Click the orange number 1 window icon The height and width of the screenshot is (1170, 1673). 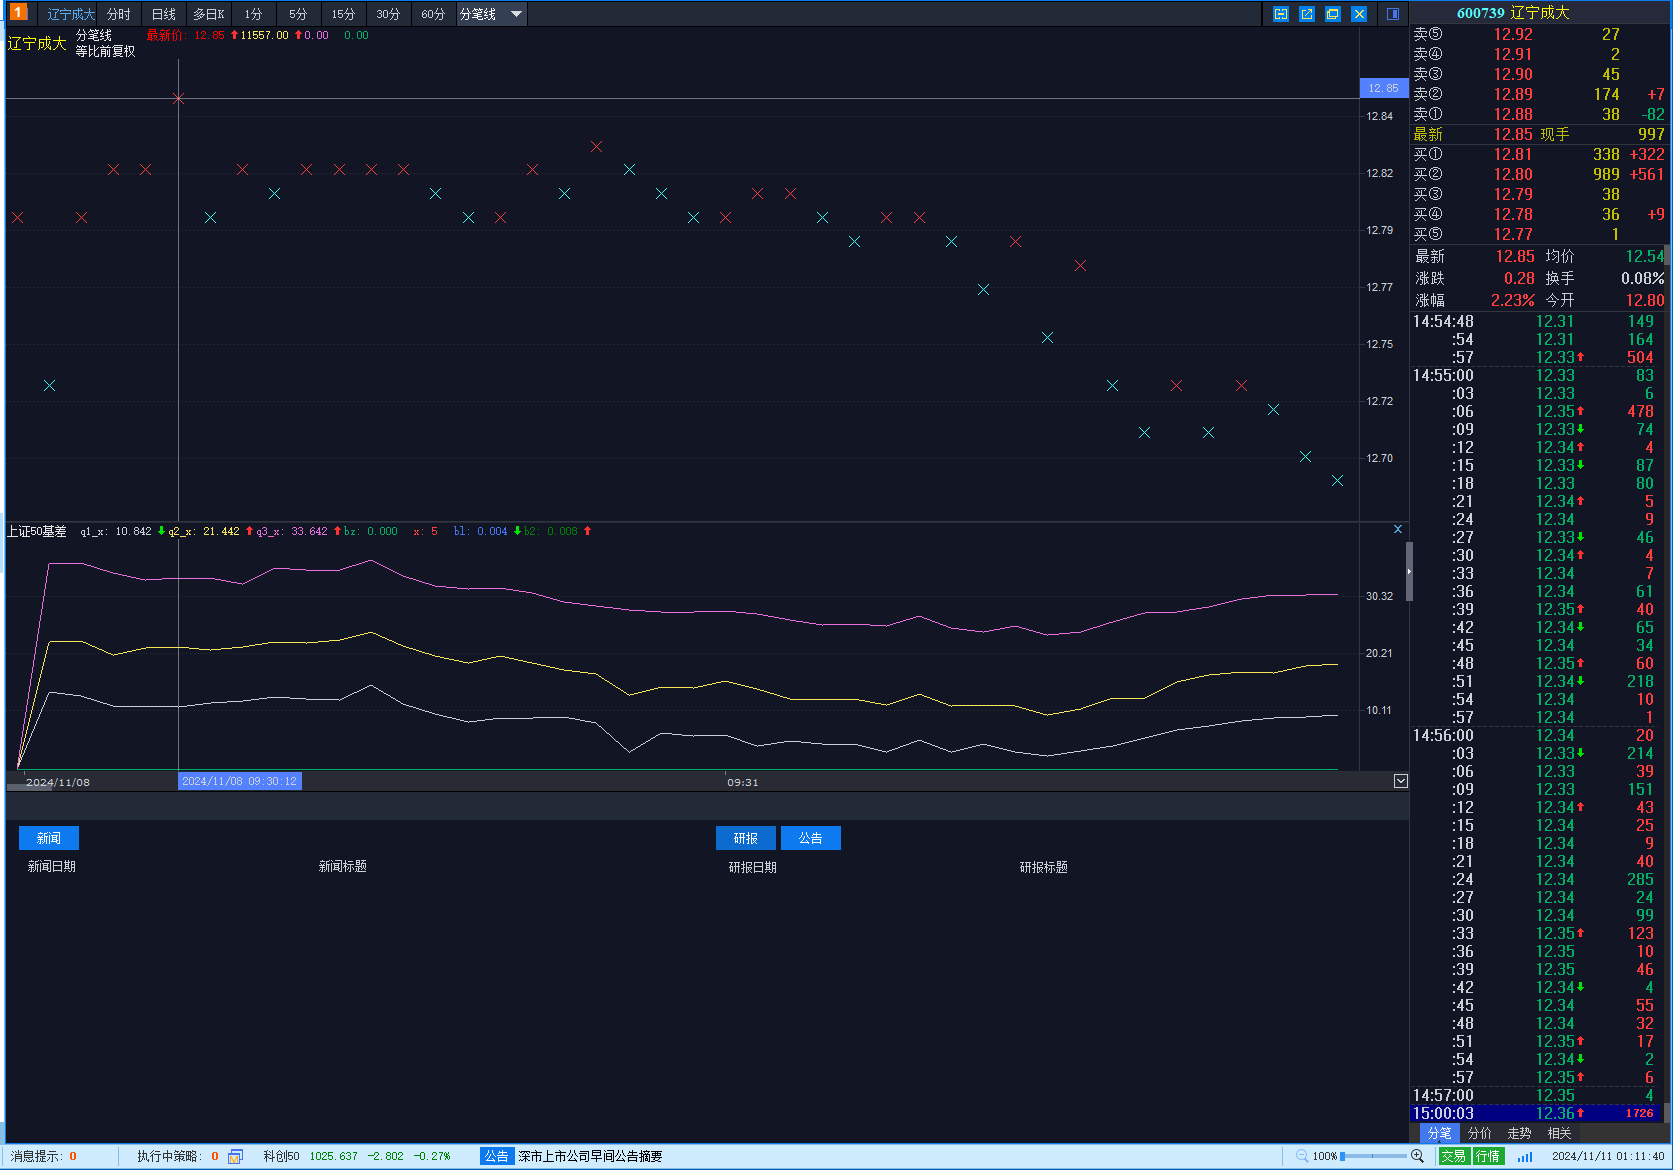pos(18,13)
